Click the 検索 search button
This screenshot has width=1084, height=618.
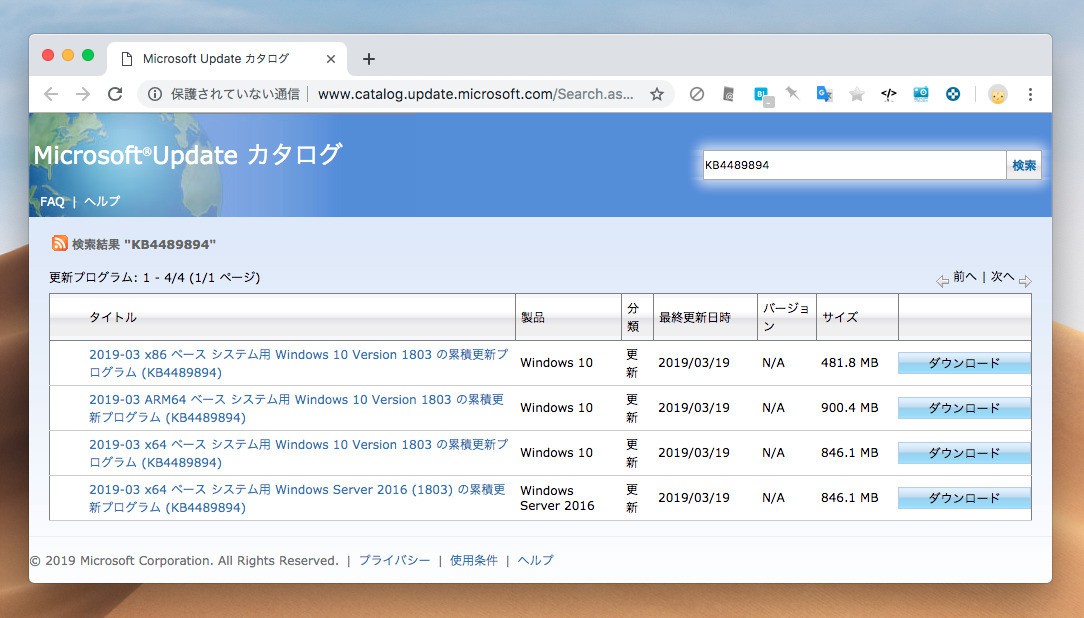[1024, 165]
